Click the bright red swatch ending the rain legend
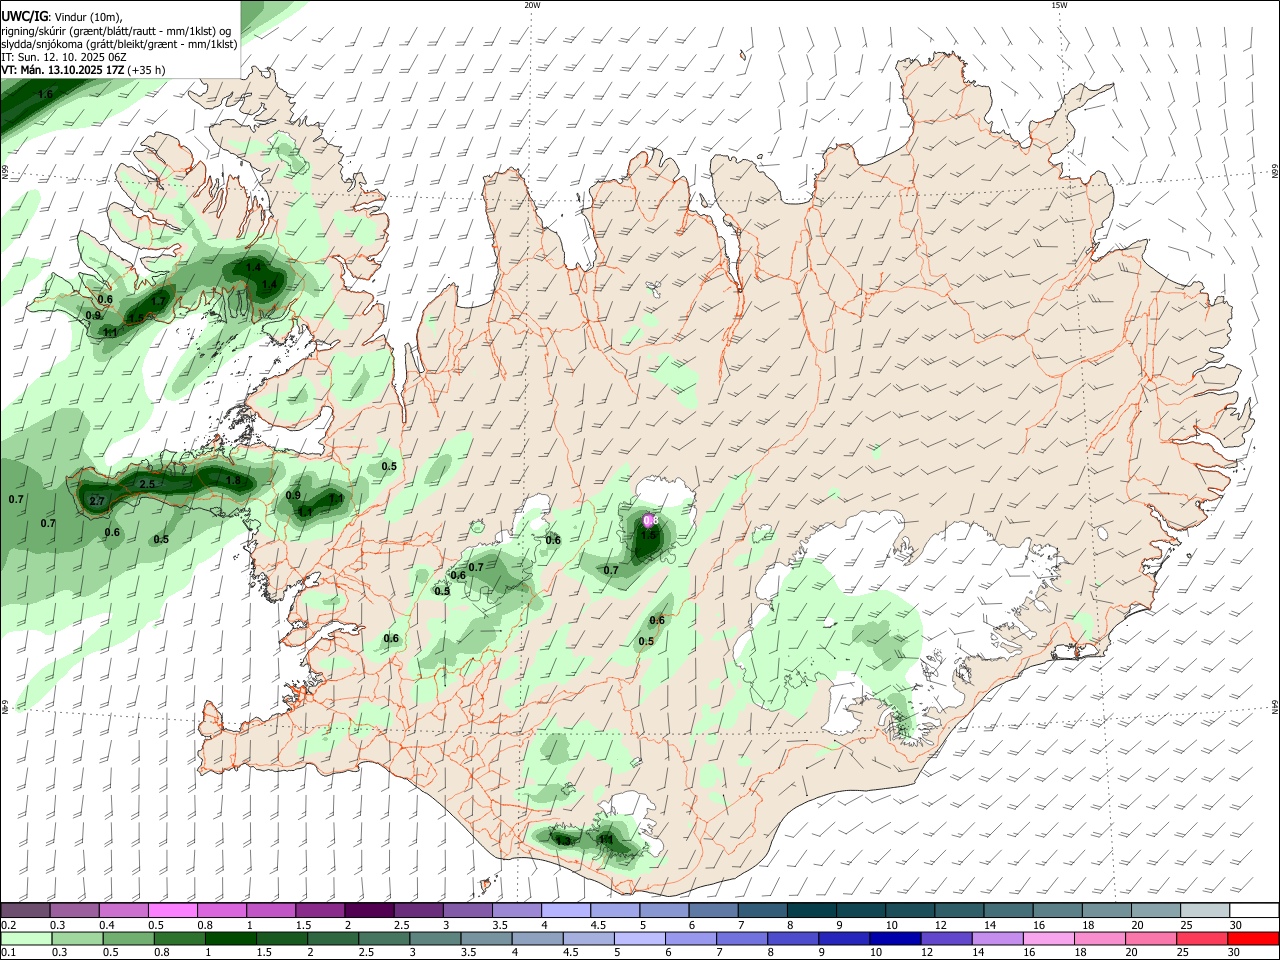 [1255, 938]
